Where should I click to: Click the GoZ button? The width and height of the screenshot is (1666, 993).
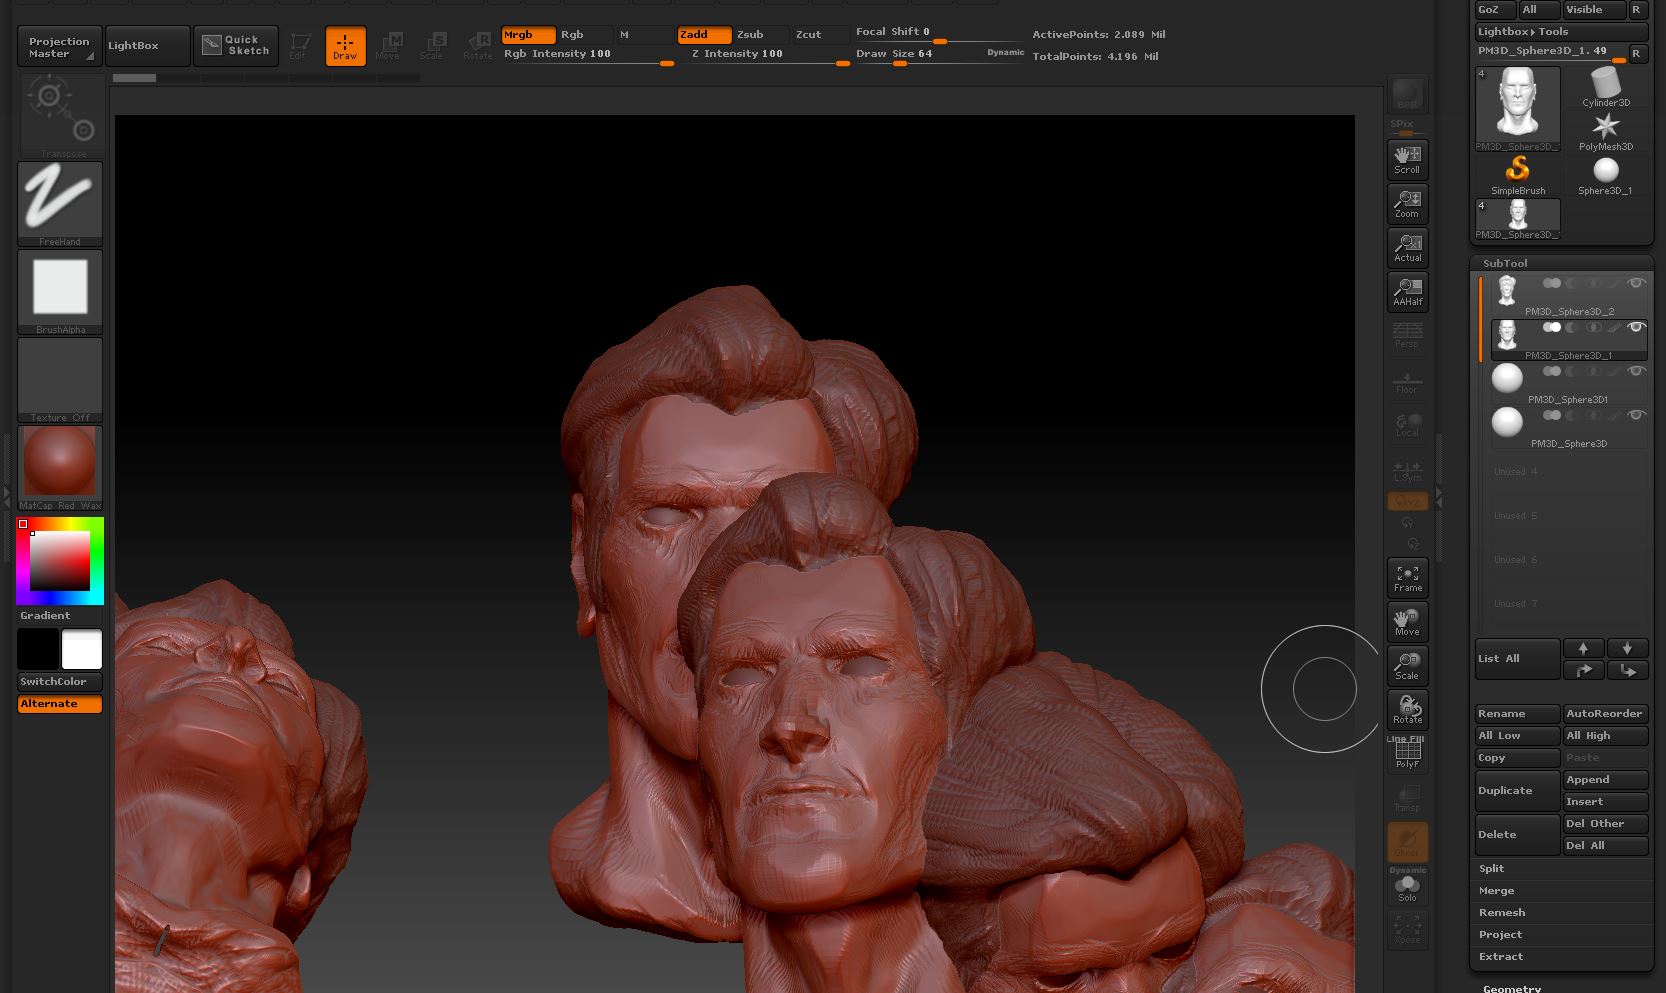pyautogui.click(x=1495, y=10)
